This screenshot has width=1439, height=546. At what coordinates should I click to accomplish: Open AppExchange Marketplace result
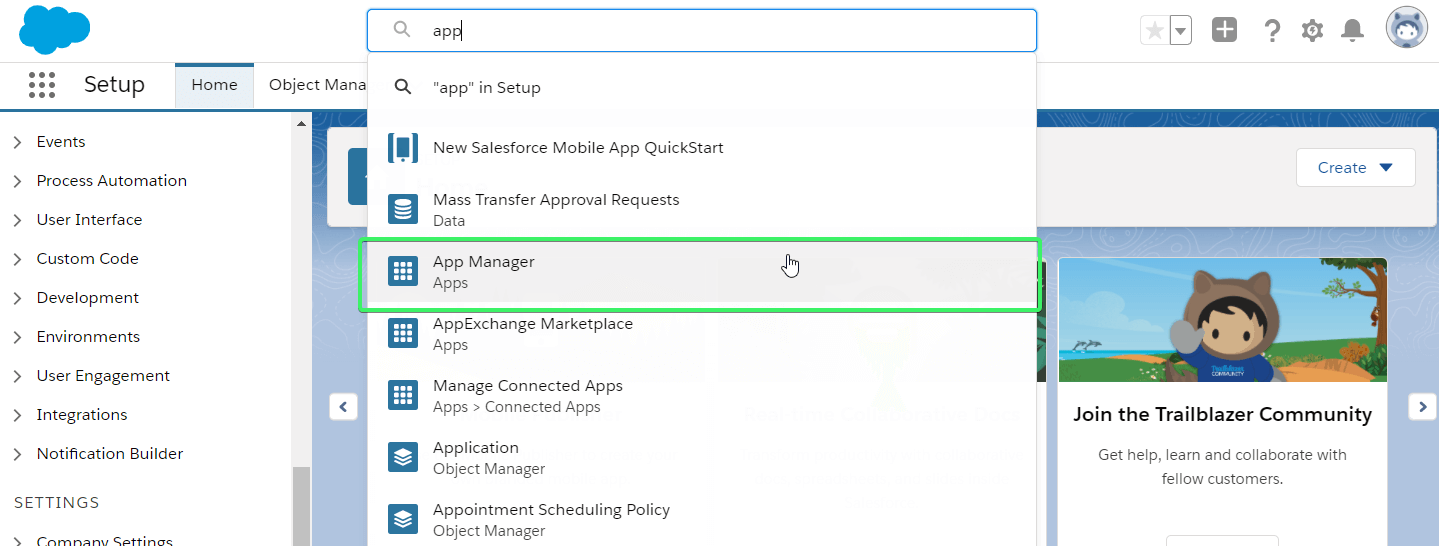(x=702, y=334)
